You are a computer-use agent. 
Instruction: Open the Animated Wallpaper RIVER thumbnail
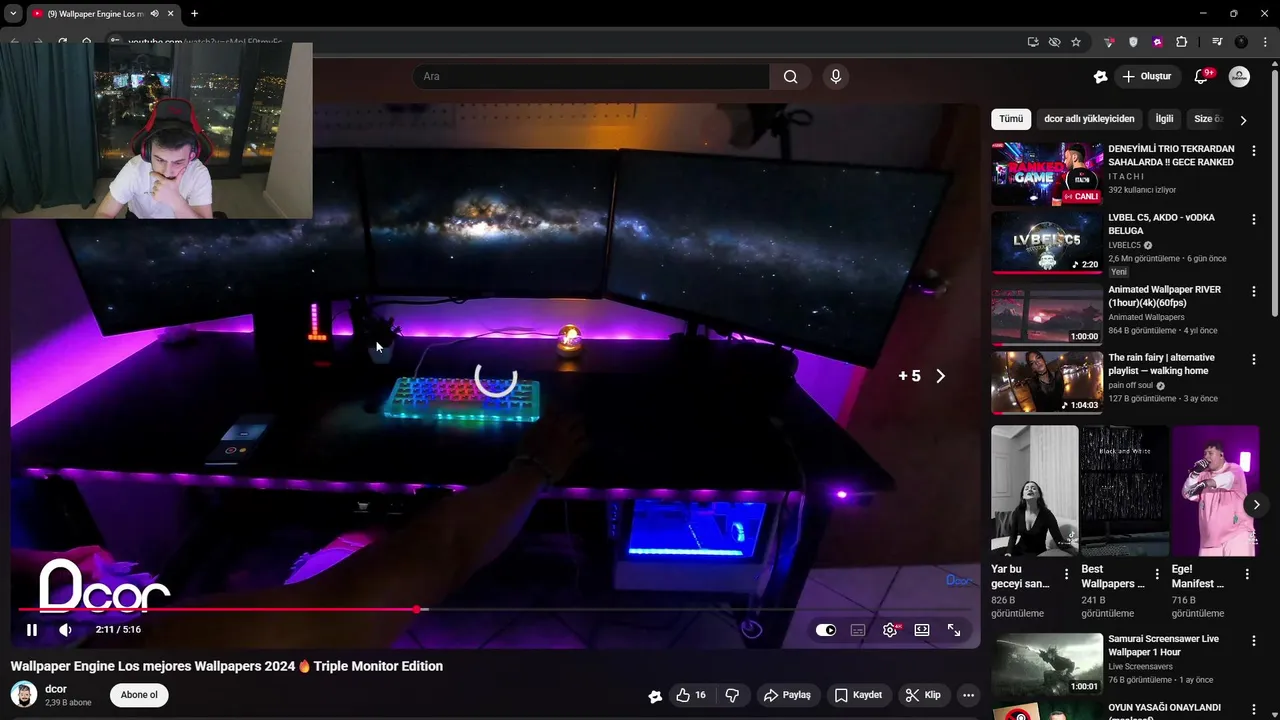coord(1047,314)
